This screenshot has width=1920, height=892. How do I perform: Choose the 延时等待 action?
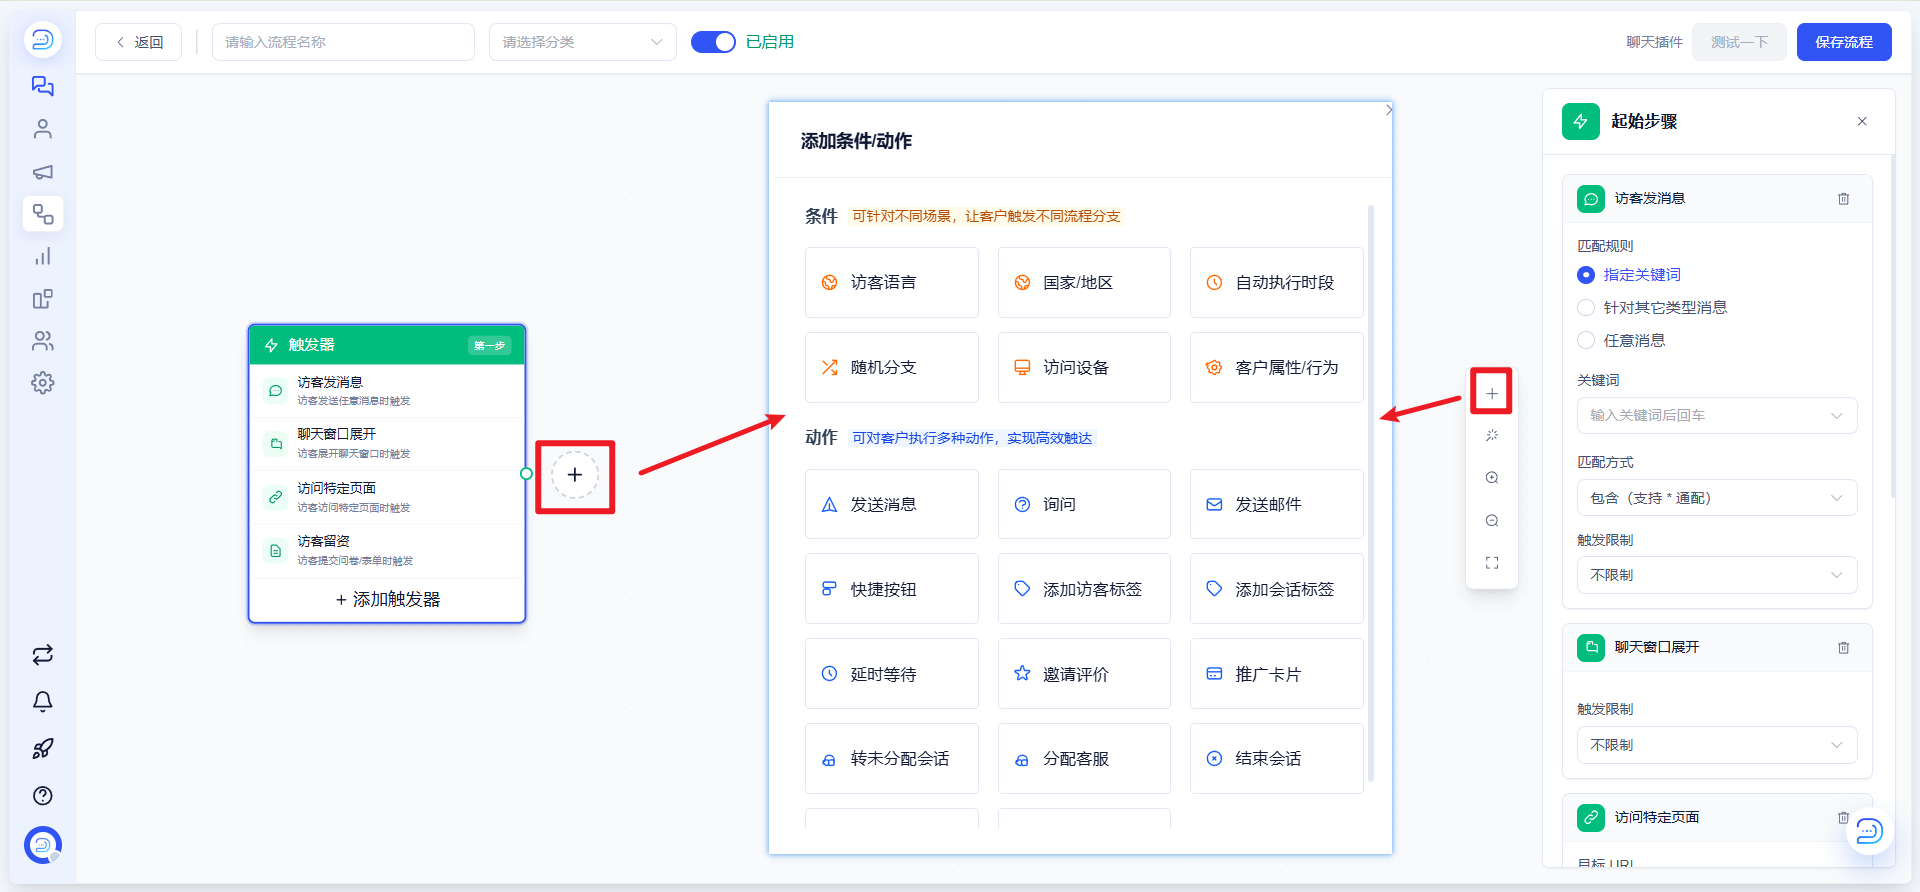(x=892, y=674)
